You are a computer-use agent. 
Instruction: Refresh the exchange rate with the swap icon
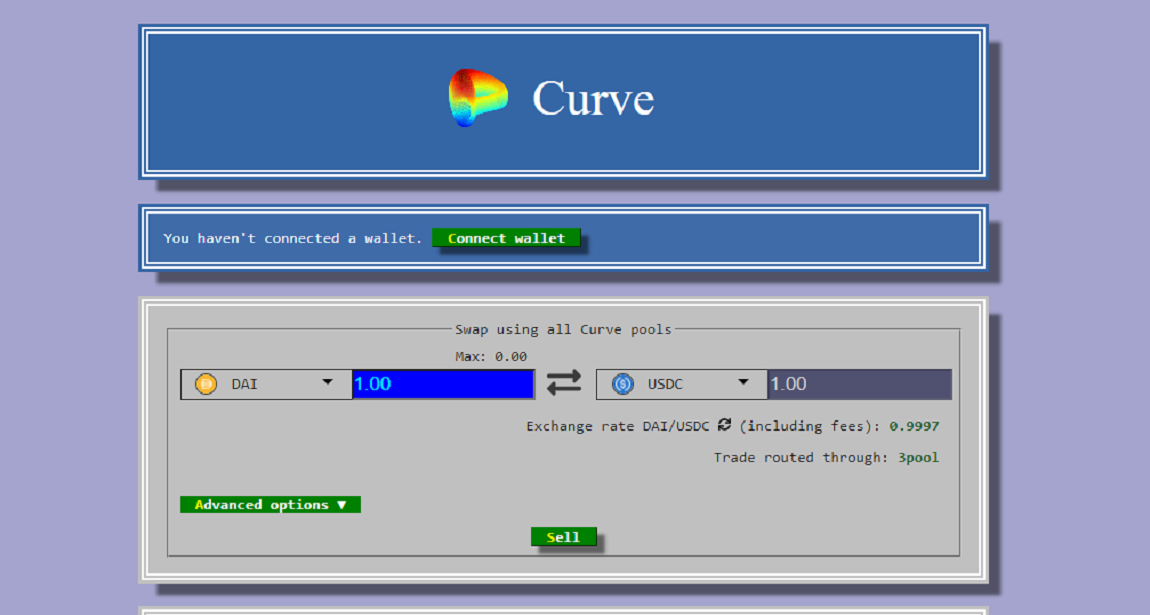pos(725,425)
